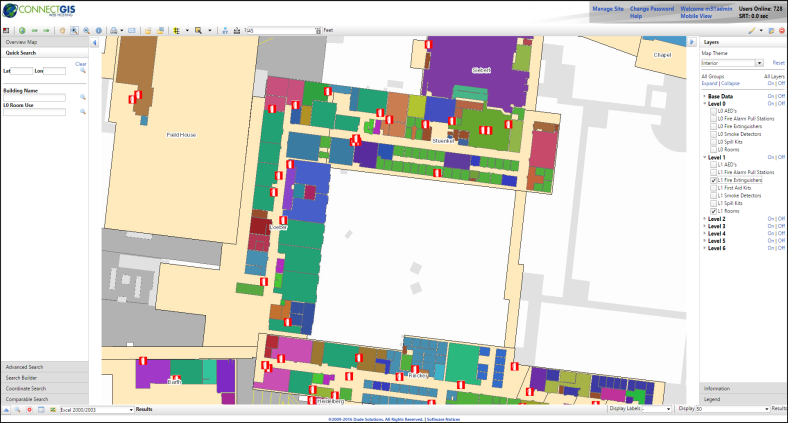This screenshot has height=423, width=788.
Task: Click the email map icon
Action: tap(133, 30)
